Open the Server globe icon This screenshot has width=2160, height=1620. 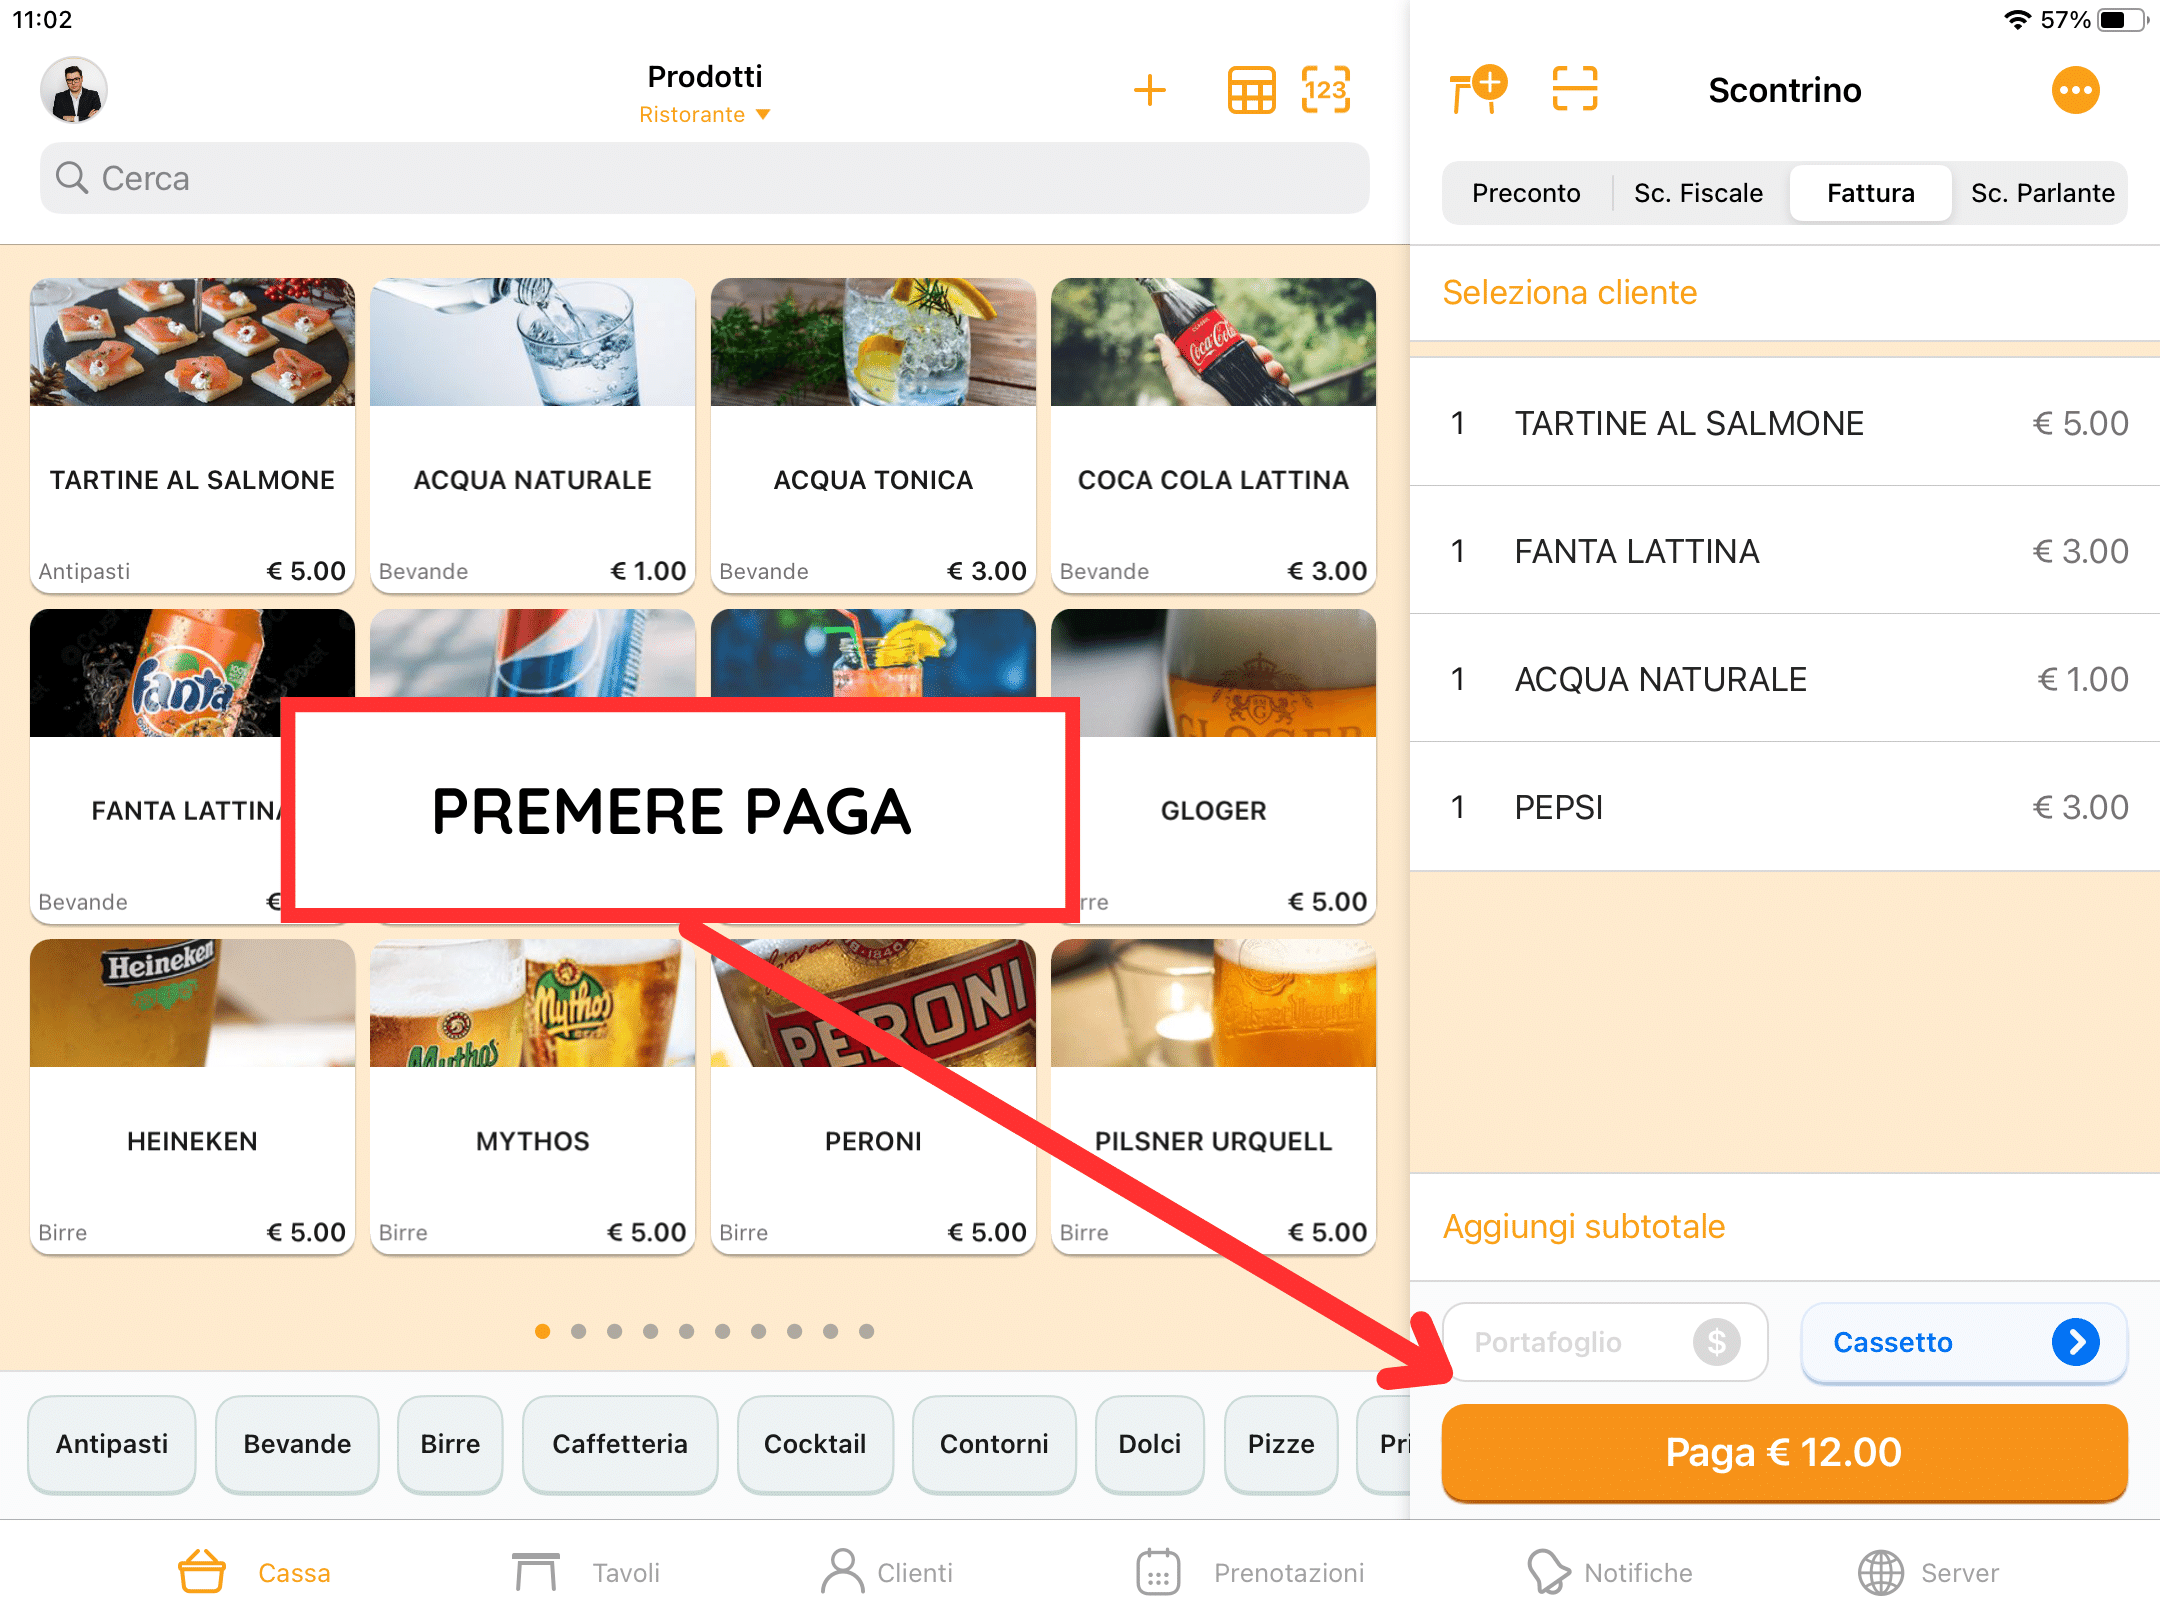(x=1881, y=1572)
